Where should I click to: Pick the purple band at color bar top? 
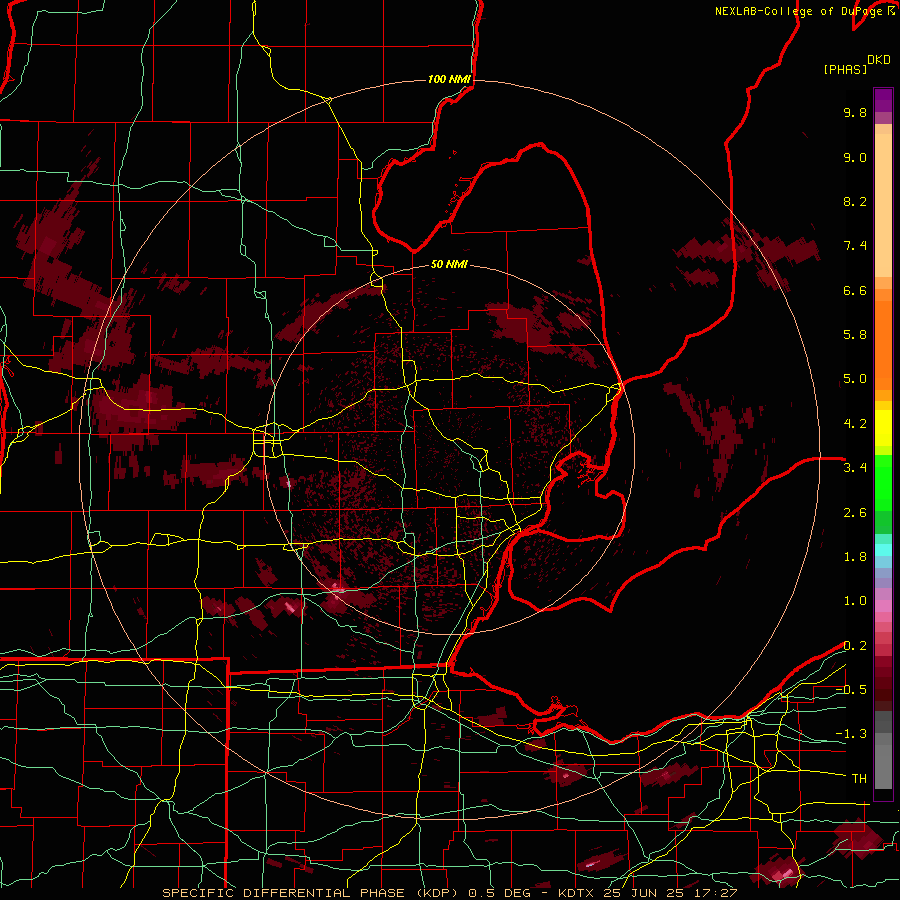click(883, 100)
